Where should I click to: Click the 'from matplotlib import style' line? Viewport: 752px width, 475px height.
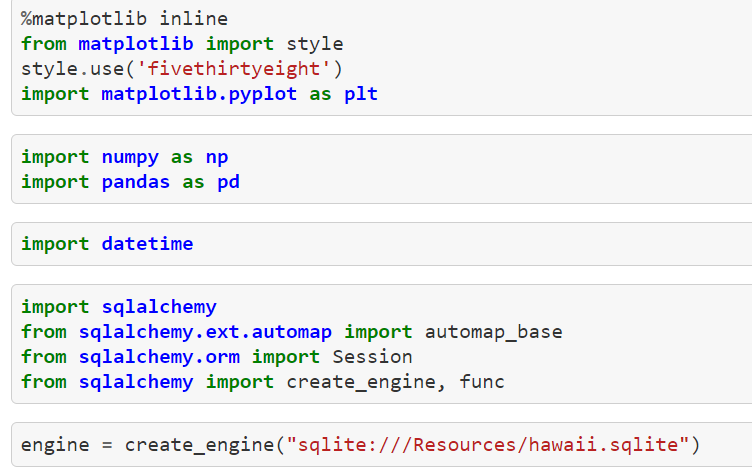click(x=182, y=44)
